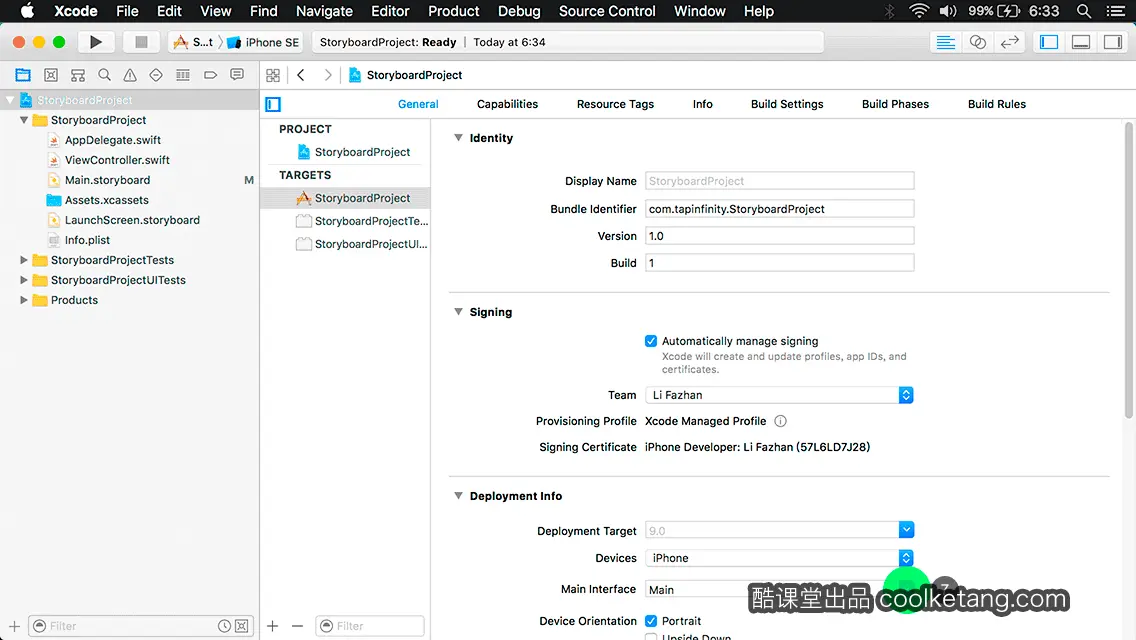Expand the Products folder
The width and height of the screenshot is (1136, 640).
(x=24, y=299)
